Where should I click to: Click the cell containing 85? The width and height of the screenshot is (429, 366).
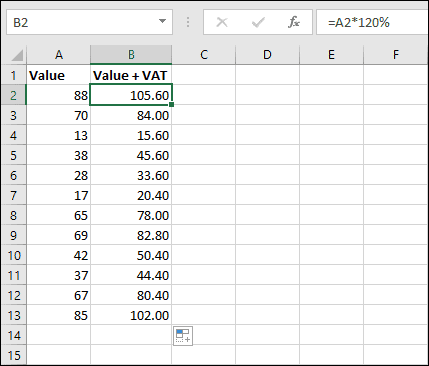click(59, 315)
